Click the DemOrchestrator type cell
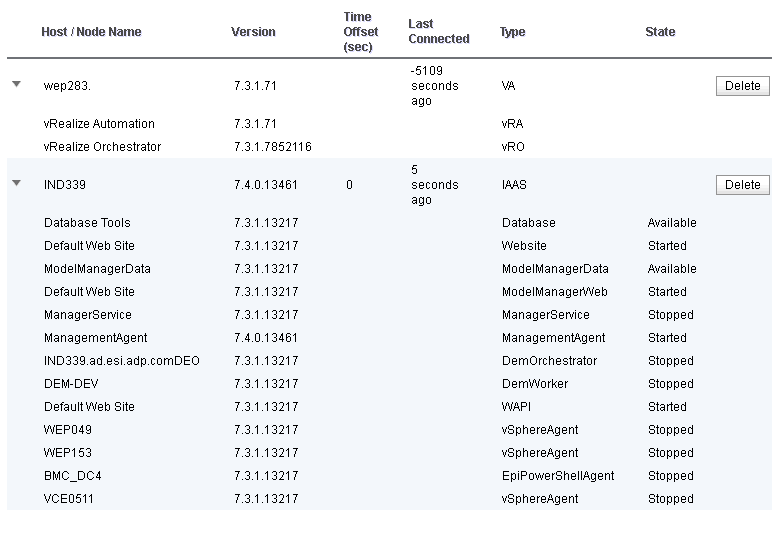The image size is (777, 545). 549,361
